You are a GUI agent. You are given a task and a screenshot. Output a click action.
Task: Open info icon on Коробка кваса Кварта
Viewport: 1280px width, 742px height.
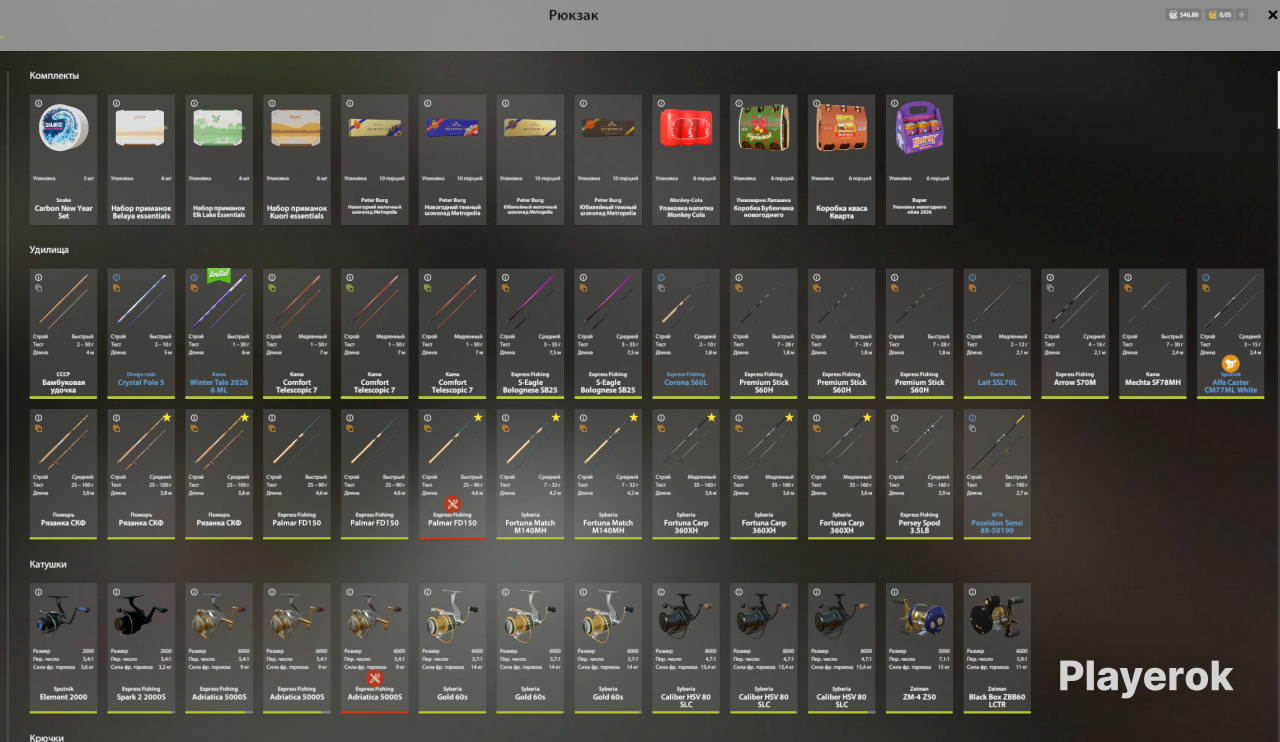(x=816, y=103)
